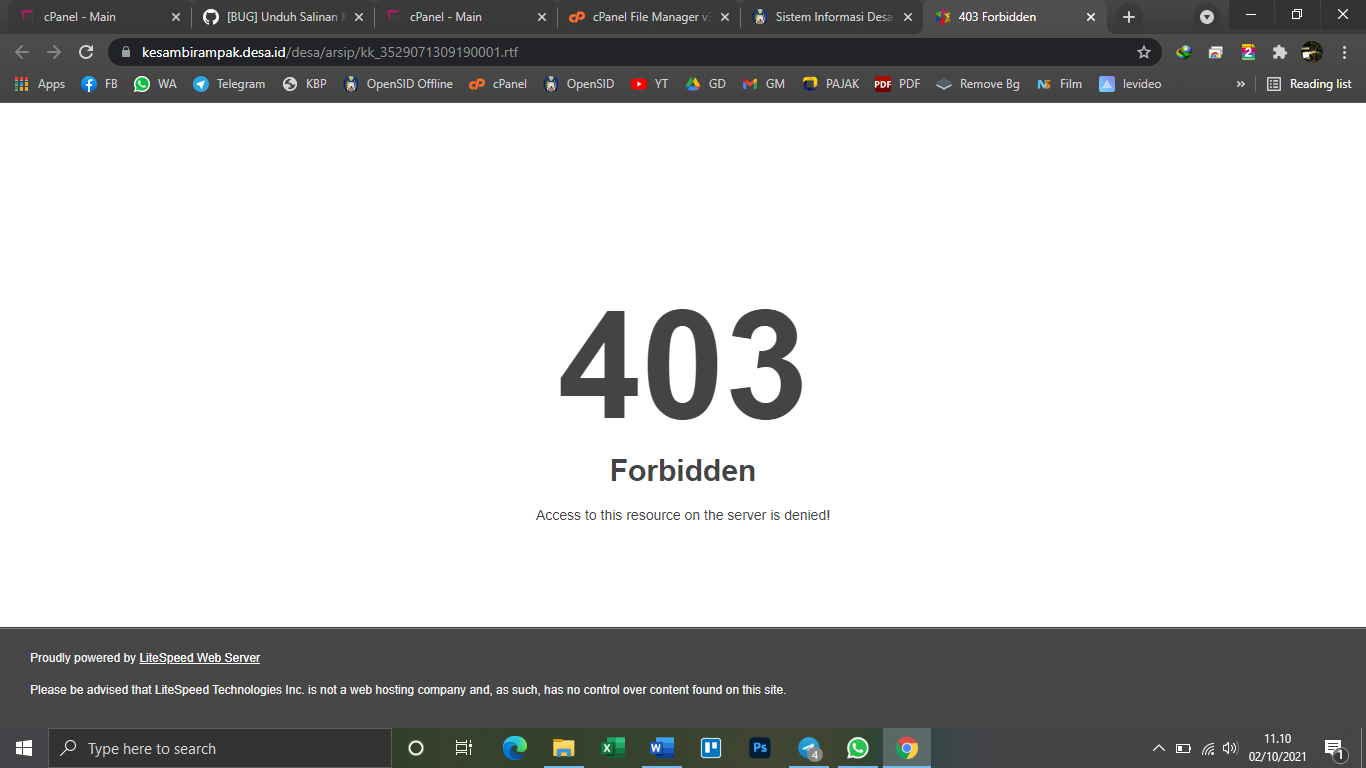Switch to the [BUG] Unduh Salinan GitHub tab
The width and height of the screenshot is (1366, 768).
[x=282, y=17]
